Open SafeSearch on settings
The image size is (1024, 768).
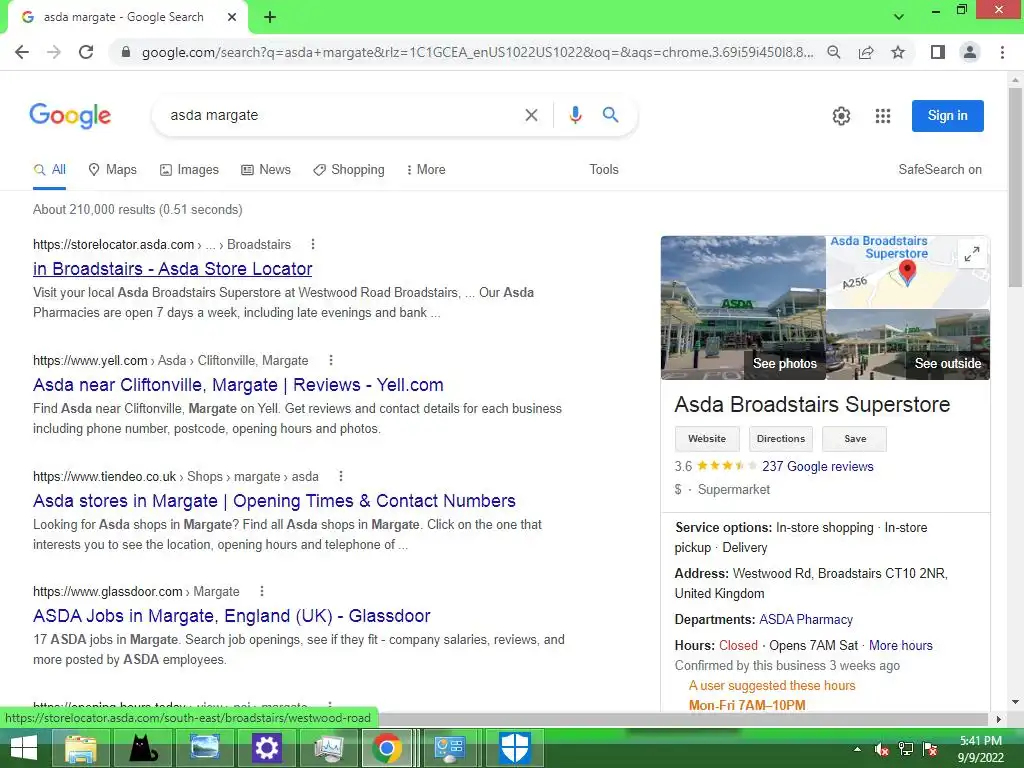(940, 170)
